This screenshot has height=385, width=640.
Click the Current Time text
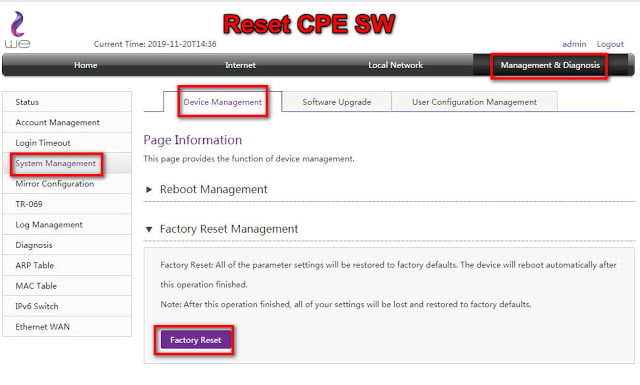[x=155, y=44]
